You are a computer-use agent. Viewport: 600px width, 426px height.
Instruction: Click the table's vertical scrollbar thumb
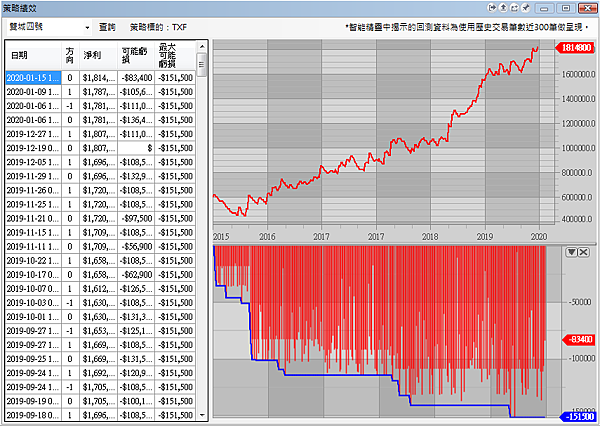pyautogui.click(x=202, y=64)
